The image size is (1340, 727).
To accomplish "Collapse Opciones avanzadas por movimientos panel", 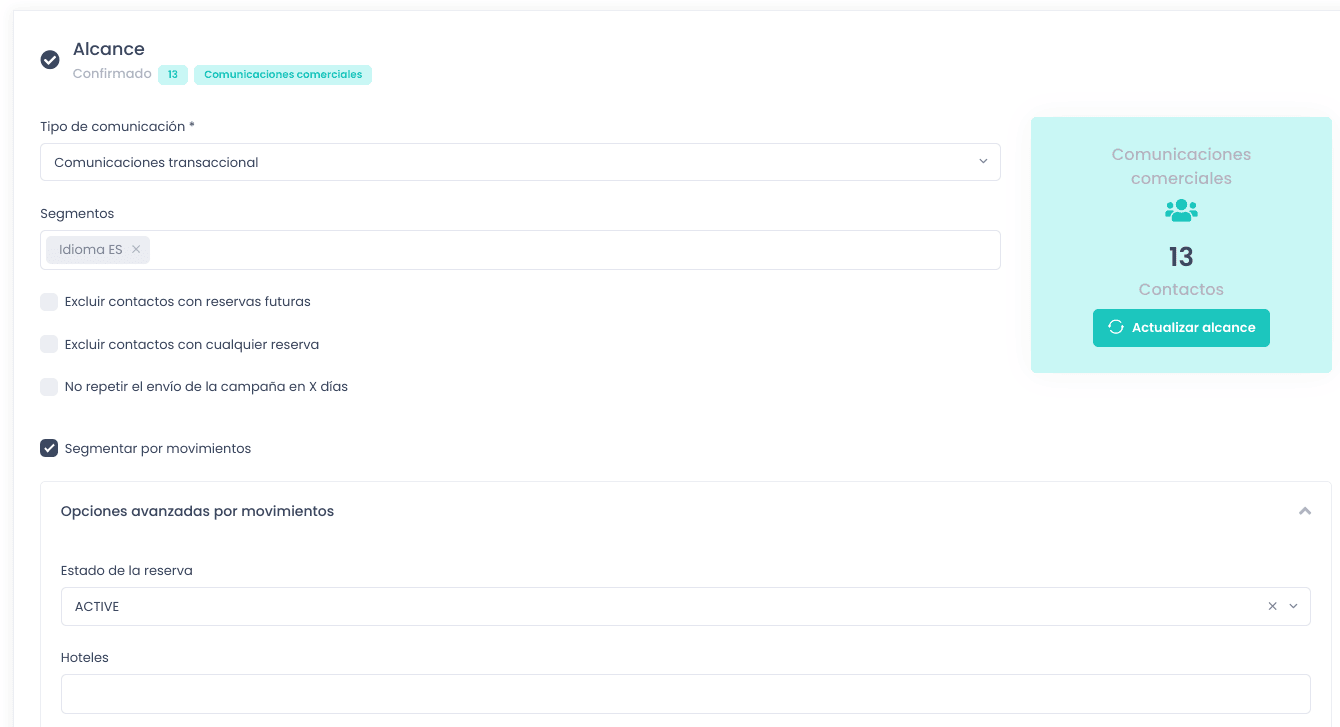I will (x=1304, y=511).
